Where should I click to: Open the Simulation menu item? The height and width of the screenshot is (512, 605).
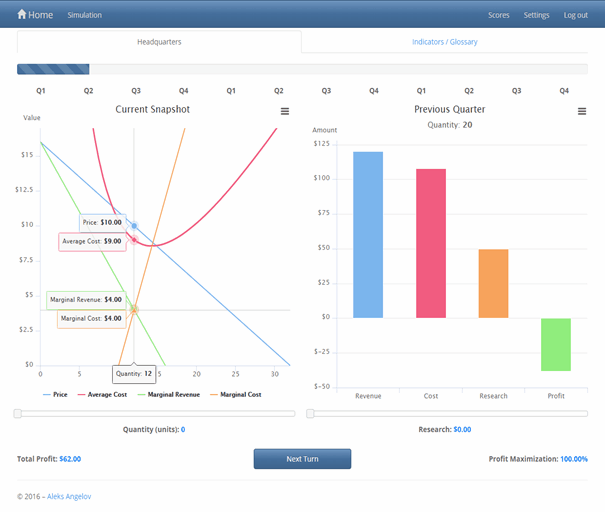(84, 15)
